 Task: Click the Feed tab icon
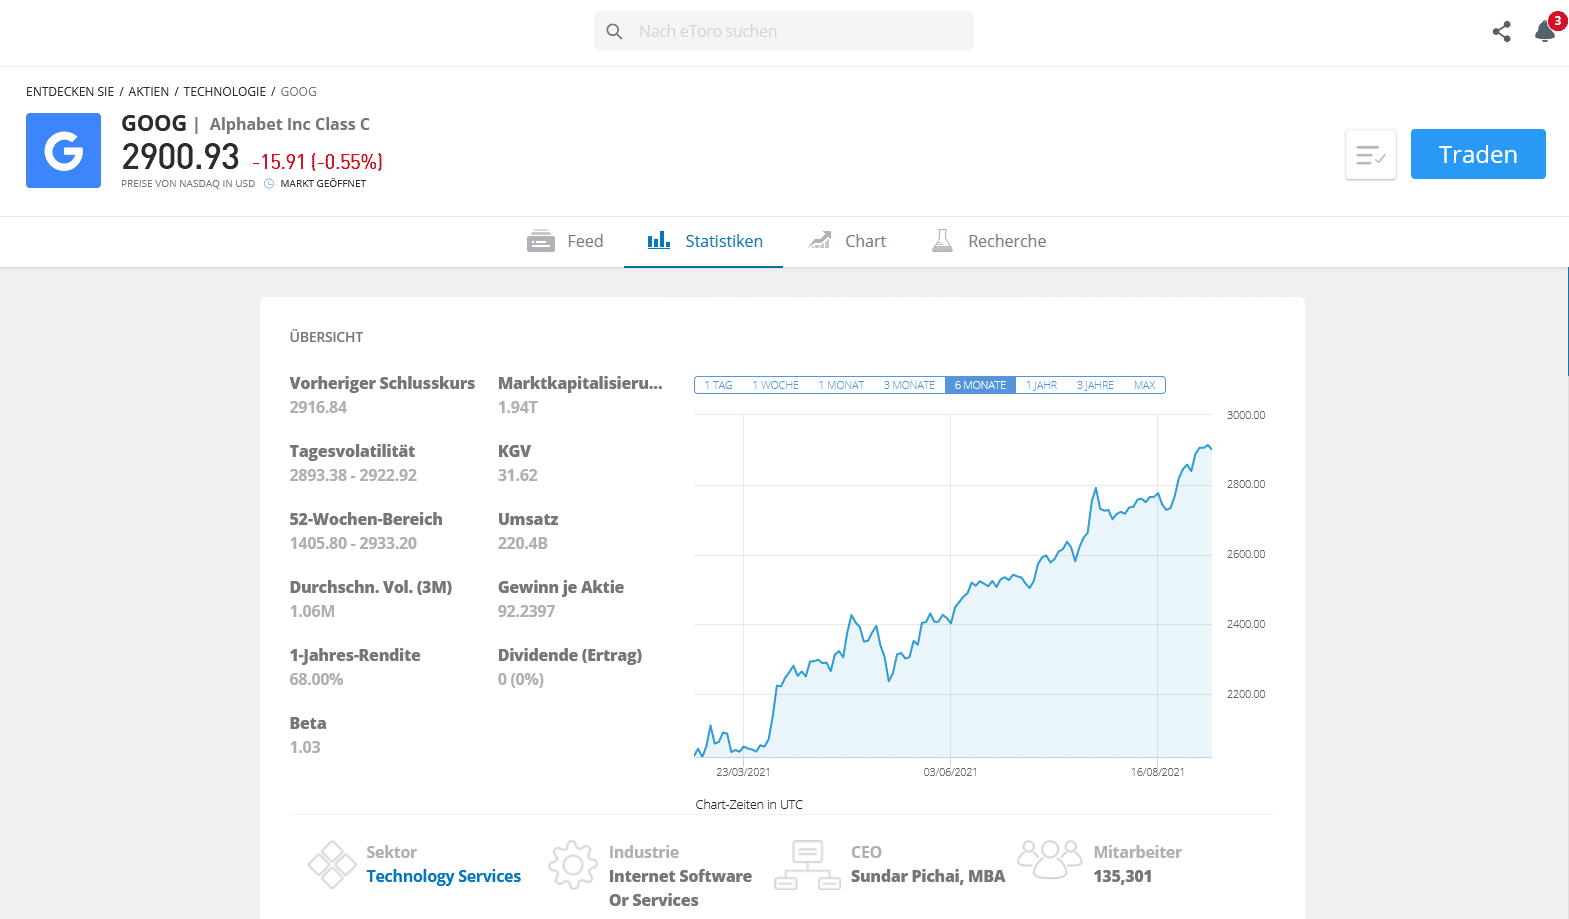click(x=541, y=241)
